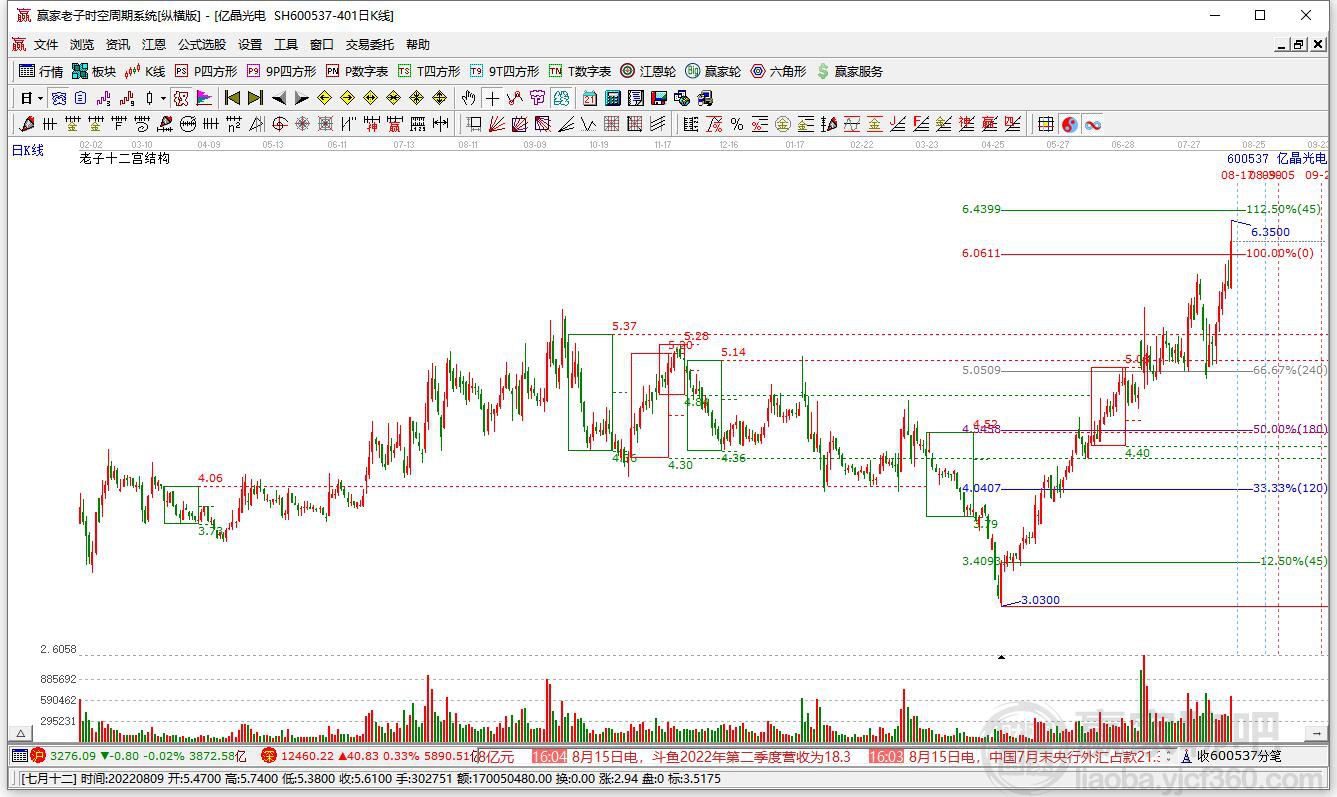This screenshot has height=797, width=1337.
Task: Click the 老子十二宫结构 indicator title
Action: (x=124, y=158)
